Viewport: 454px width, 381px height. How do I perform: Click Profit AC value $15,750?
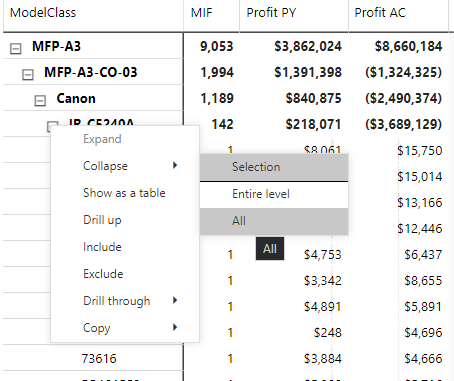coord(420,151)
